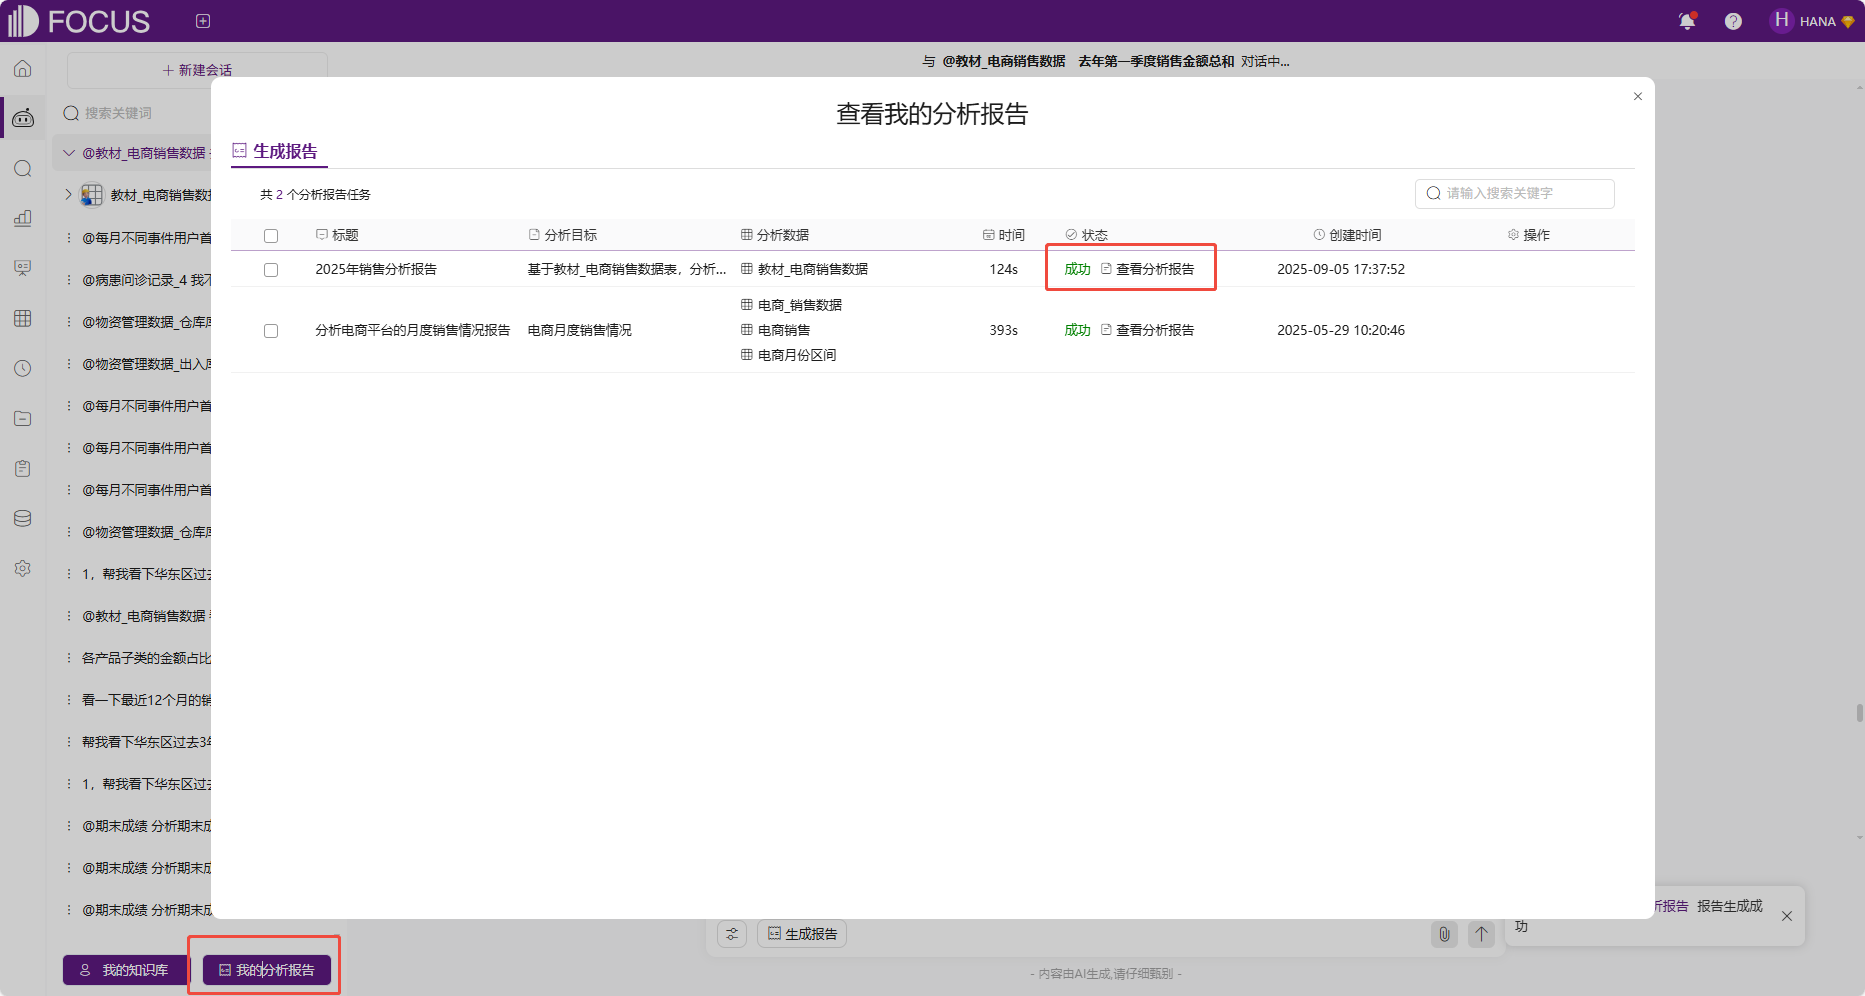Screen dimensions: 1865x996
Task: Click the paperclip attachment icon near input box
Action: 1444,934
